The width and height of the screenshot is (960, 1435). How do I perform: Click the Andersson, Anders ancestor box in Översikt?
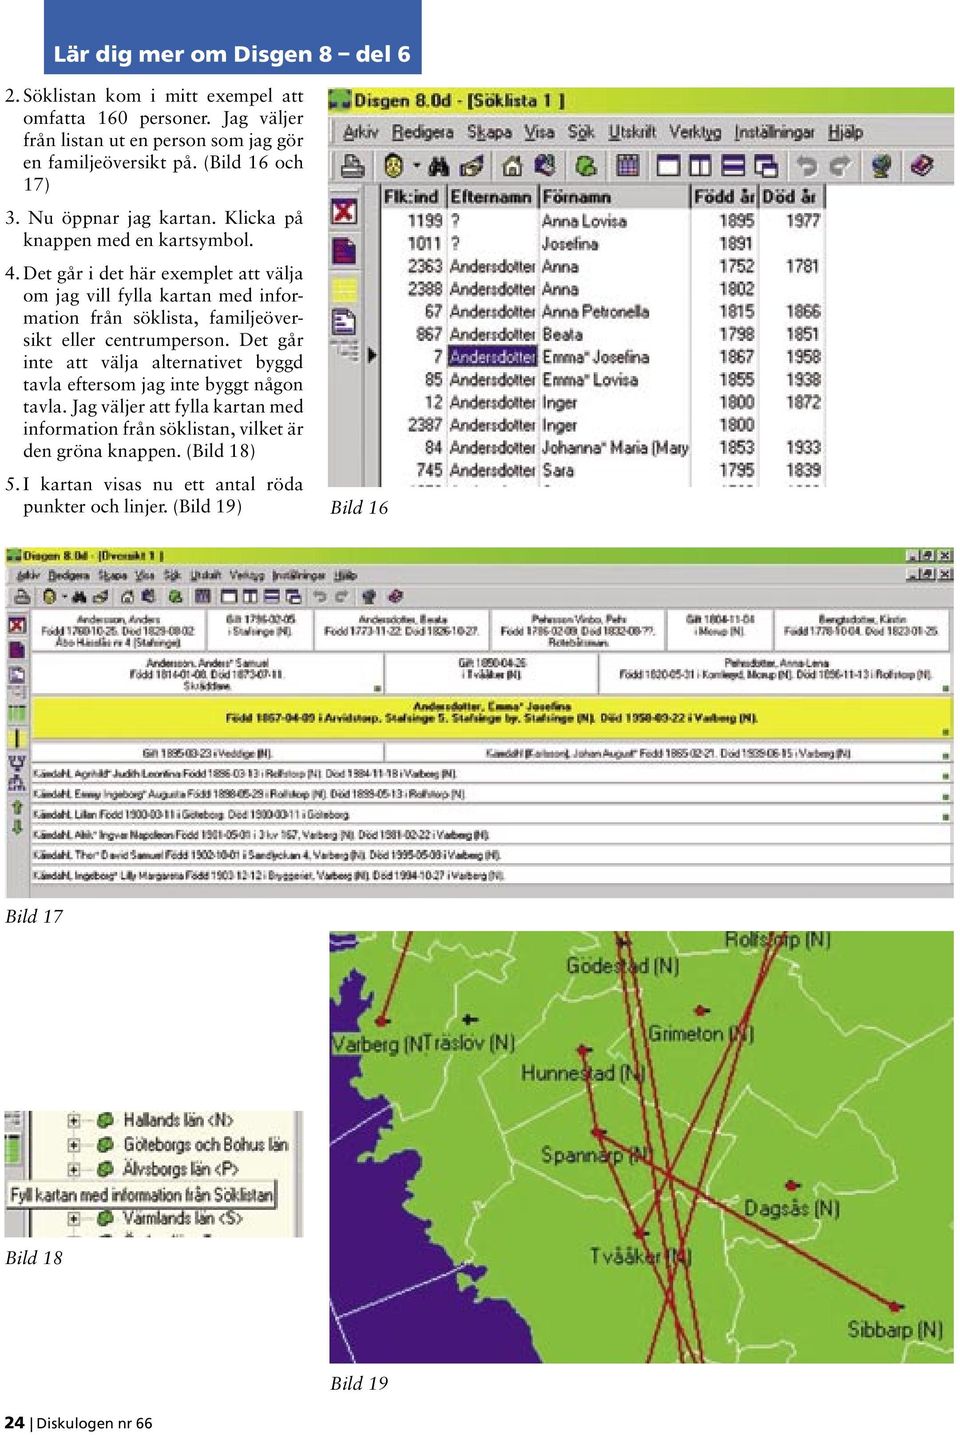[x=118, y=631]
